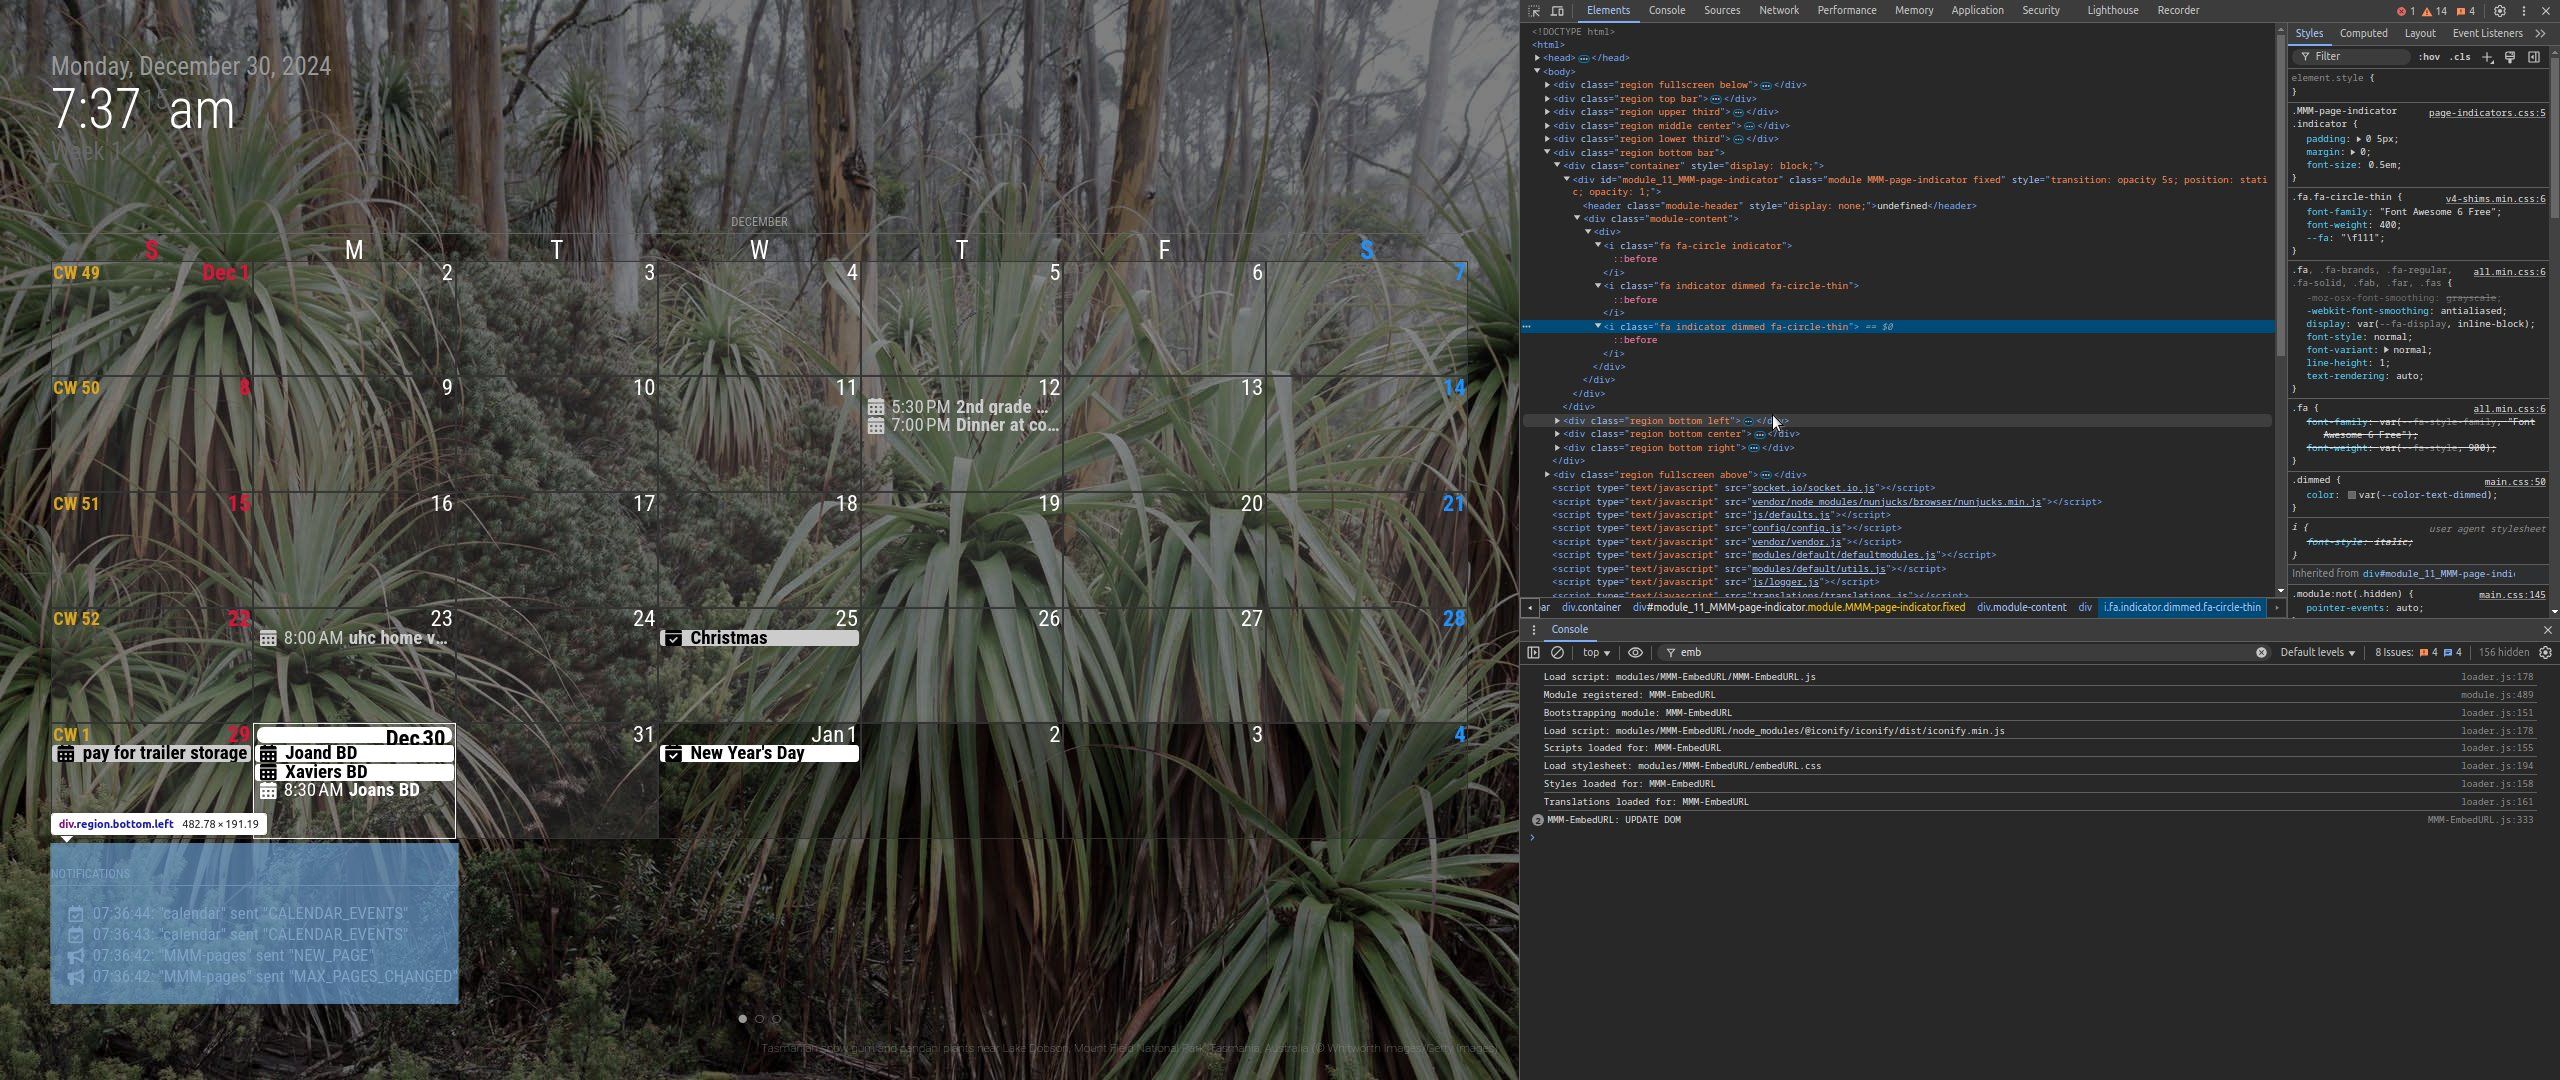Open the Default levels dropdown

click(x=2317, y=653)
